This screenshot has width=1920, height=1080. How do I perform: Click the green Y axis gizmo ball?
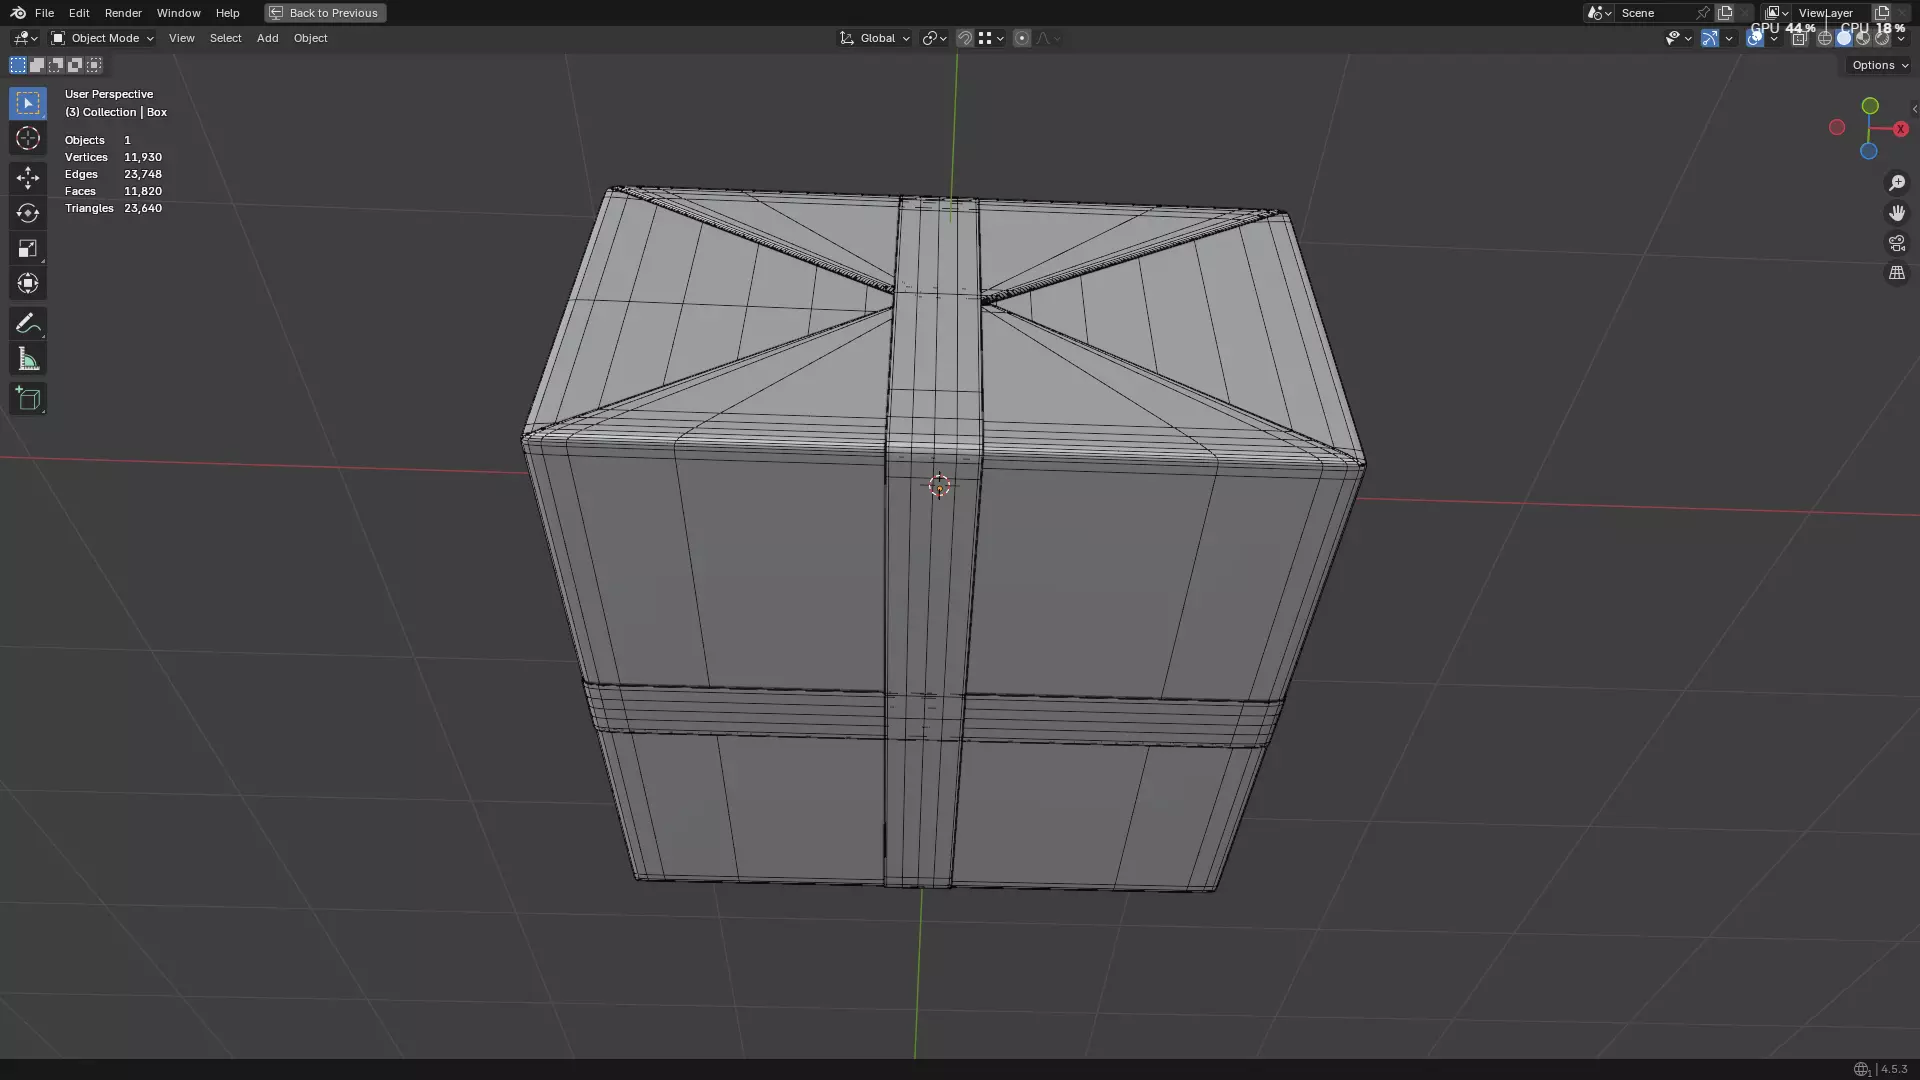pyautogui.click(x=1870, y=106)
